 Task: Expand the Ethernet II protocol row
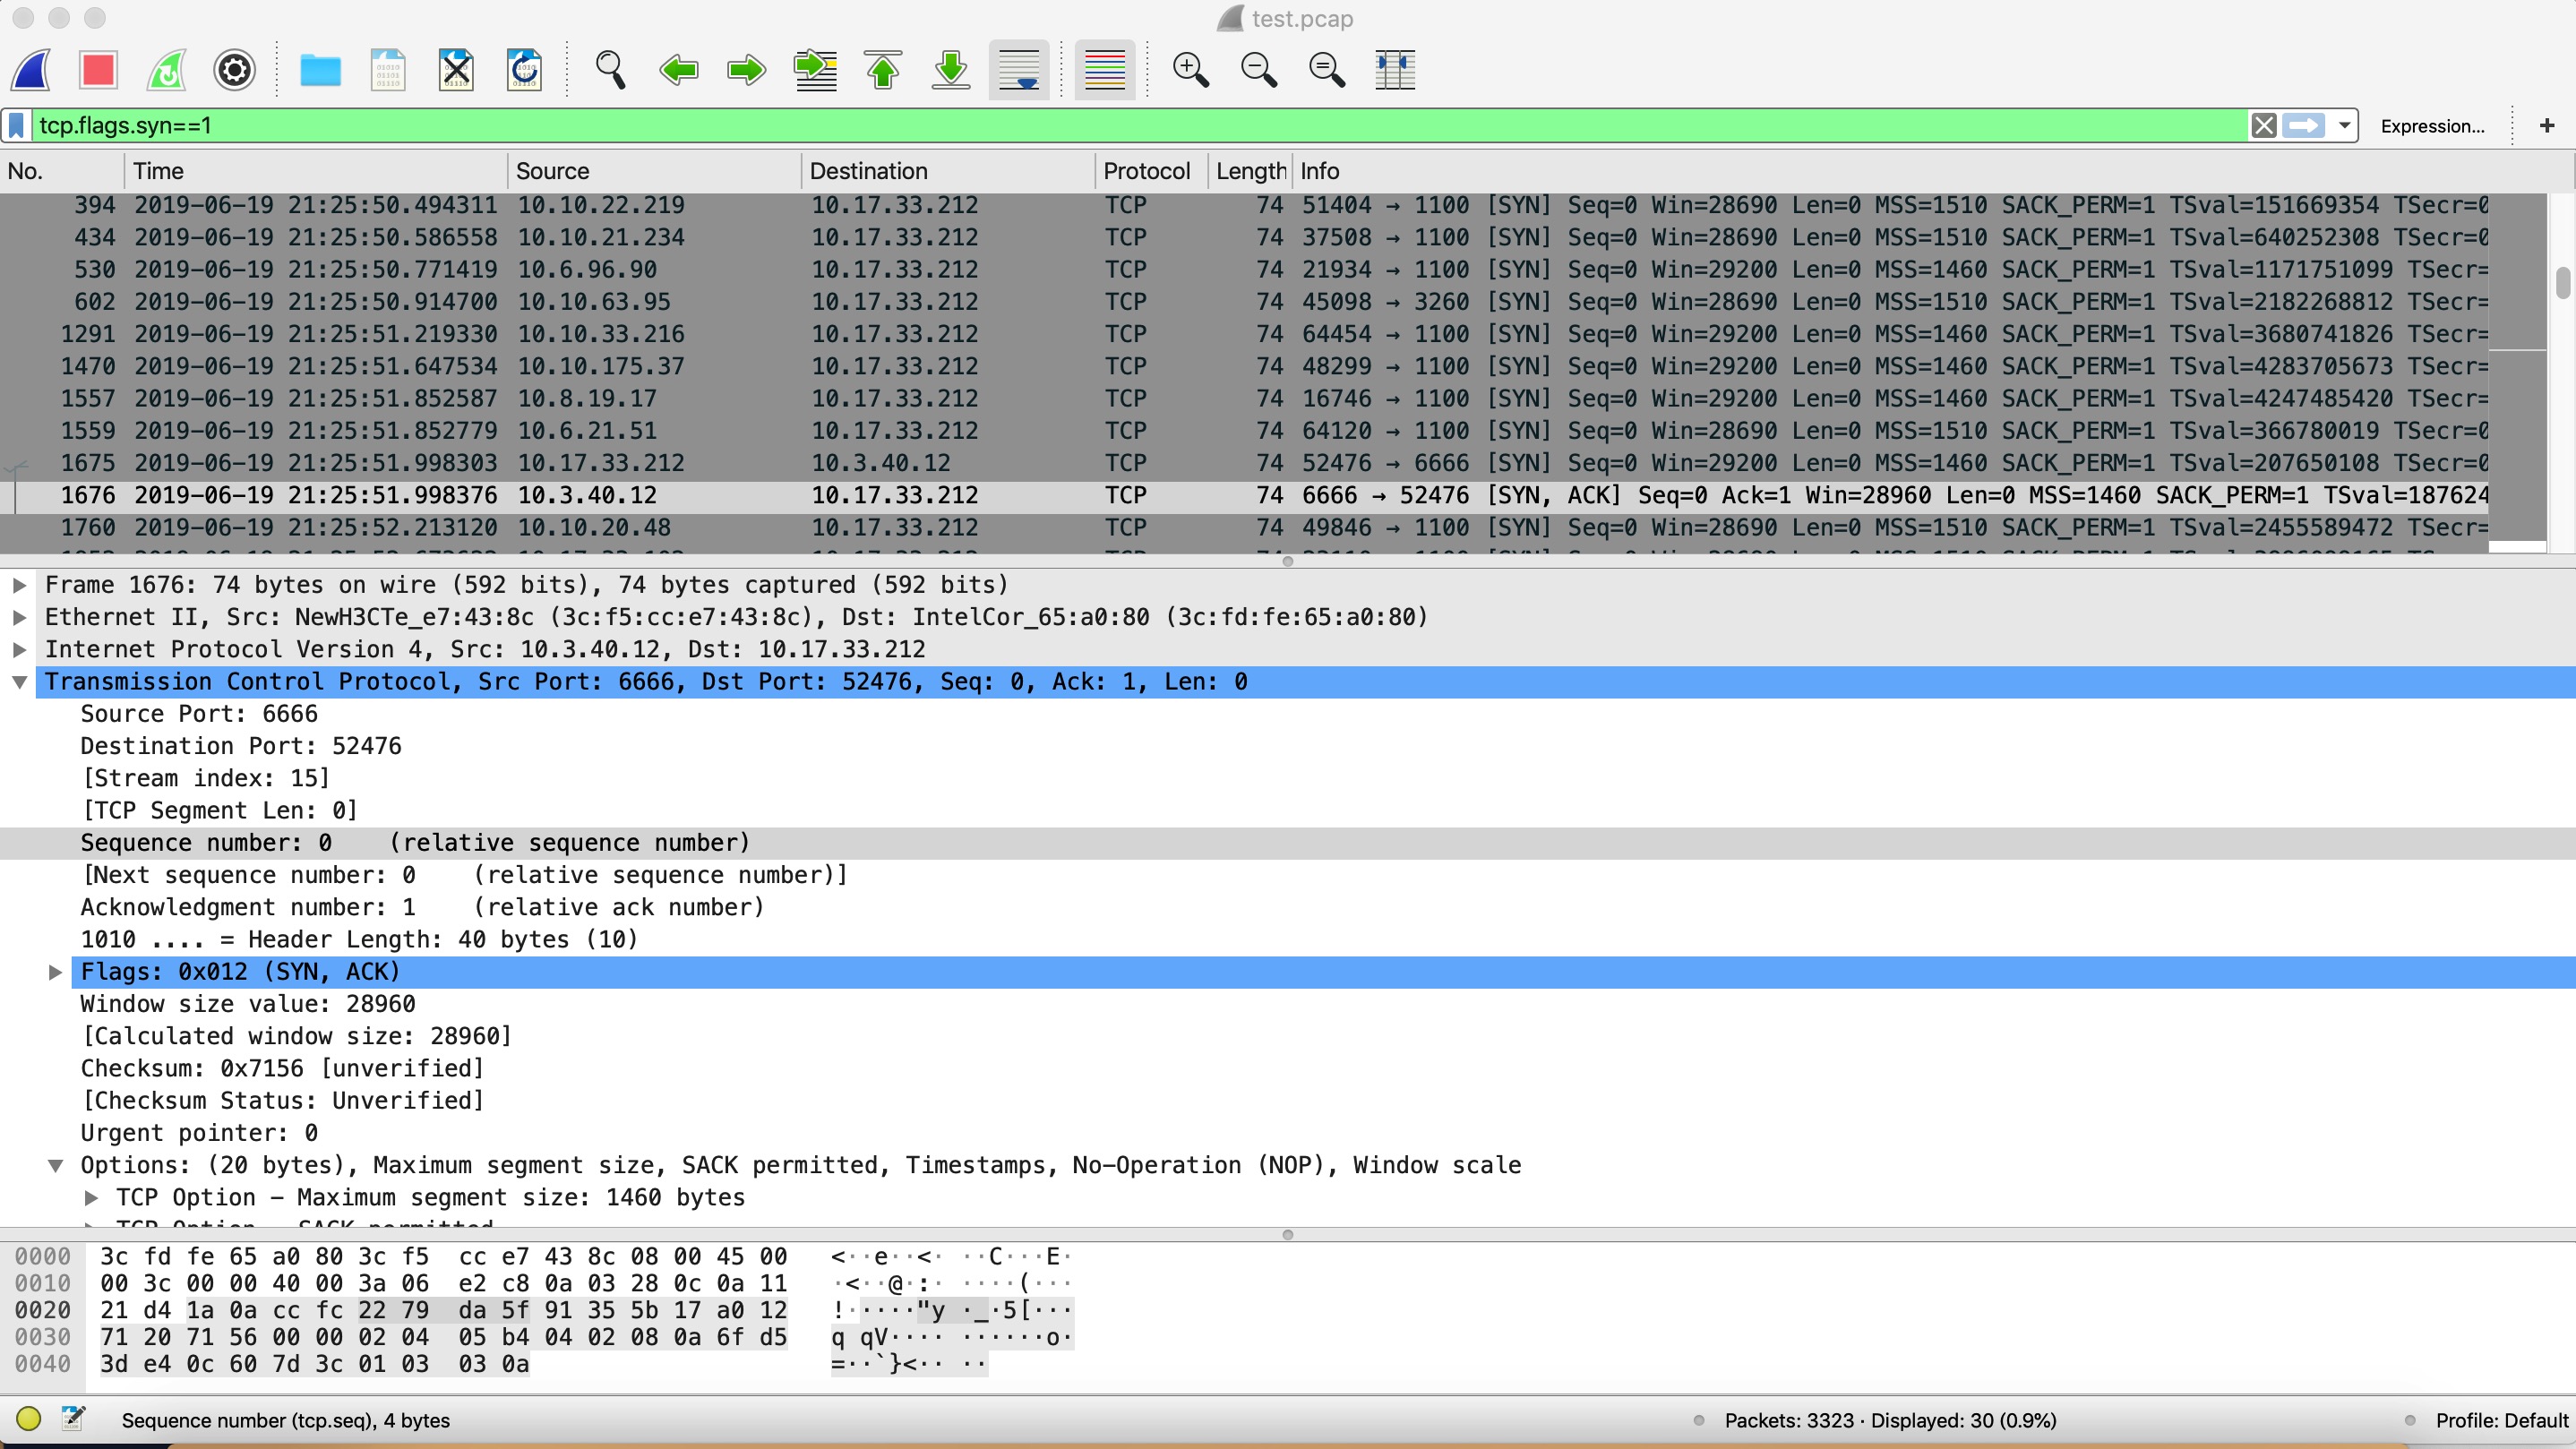click(21, 617)
